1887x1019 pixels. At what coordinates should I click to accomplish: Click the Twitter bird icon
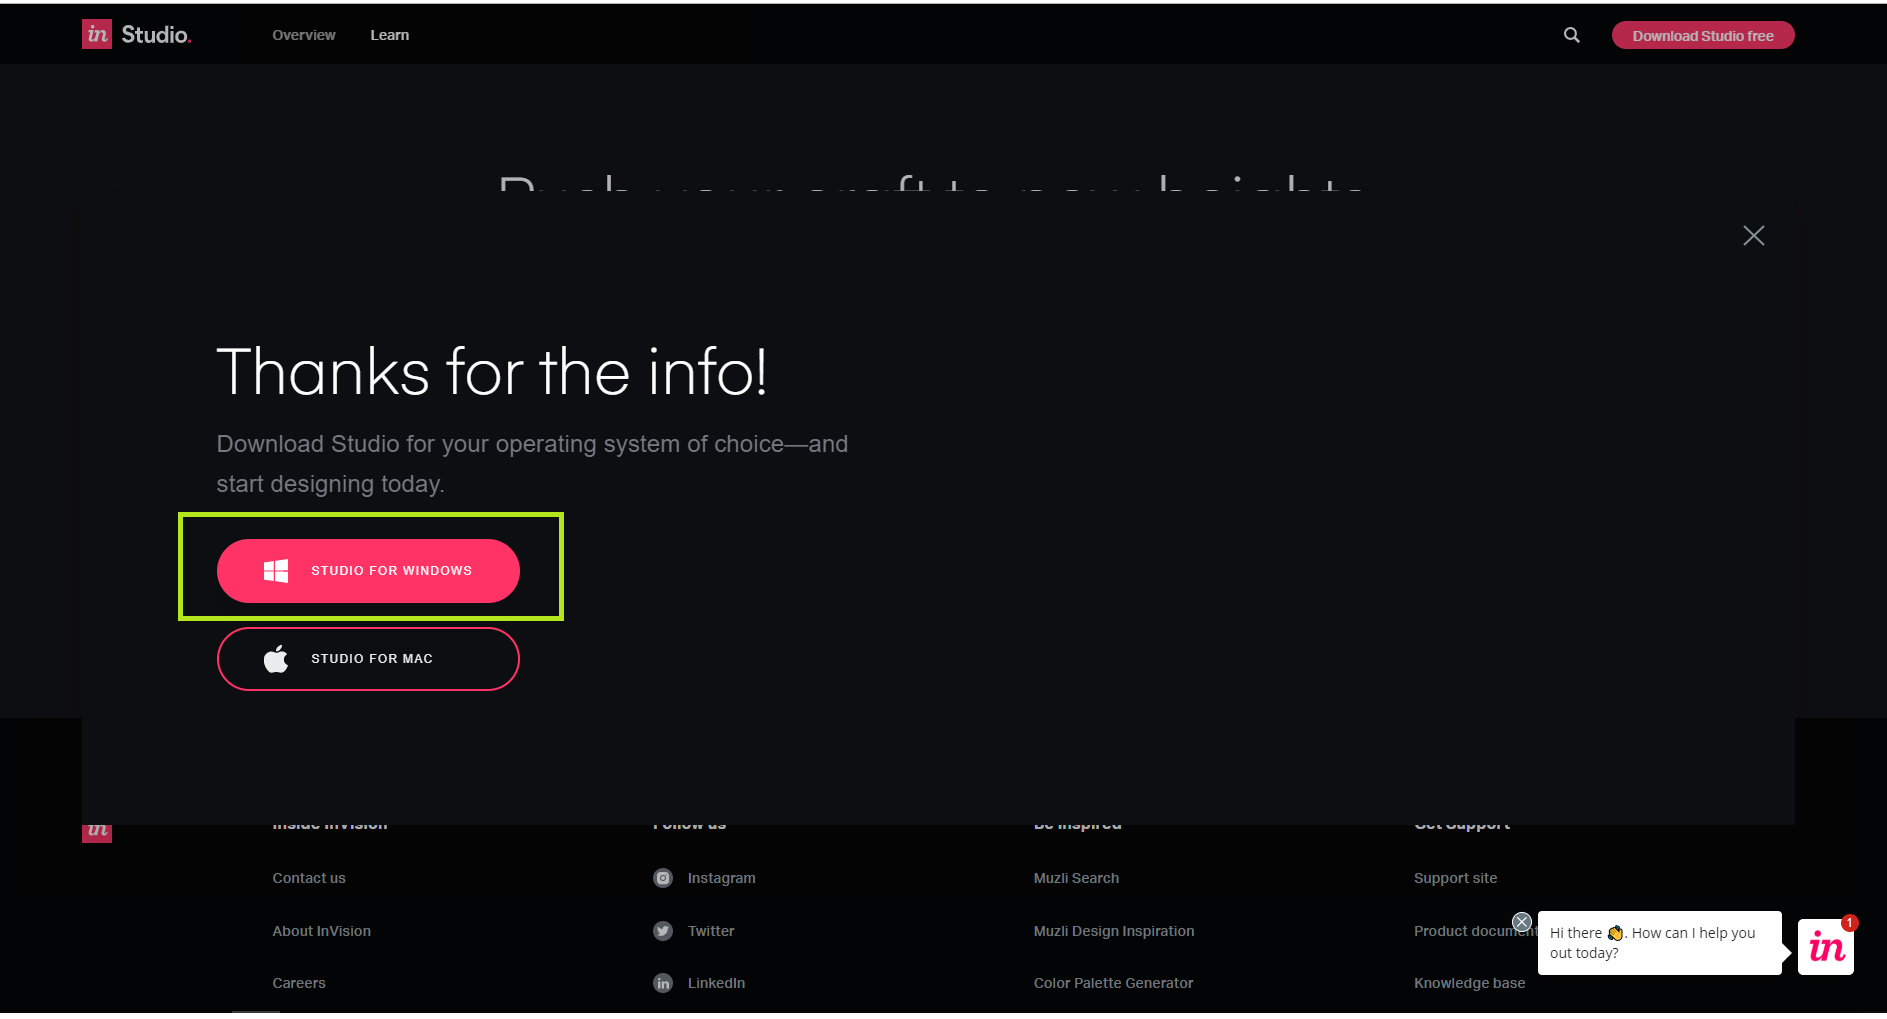(663, 931)
